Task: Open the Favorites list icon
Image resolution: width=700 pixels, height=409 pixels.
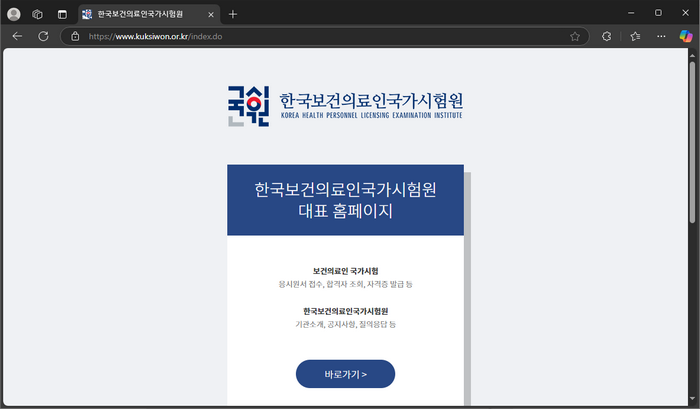Action: click(x=635, y=37)
